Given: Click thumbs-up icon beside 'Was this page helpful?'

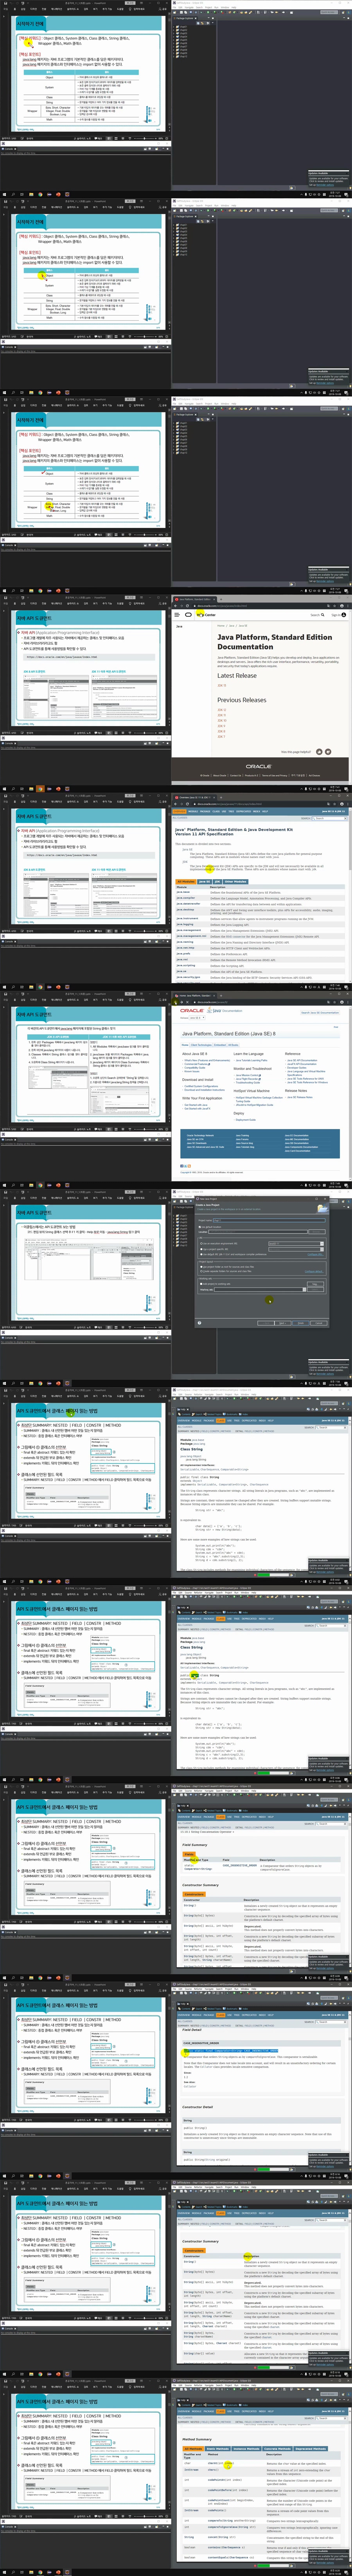Looking at the screenshot, I should coord(319,751).
